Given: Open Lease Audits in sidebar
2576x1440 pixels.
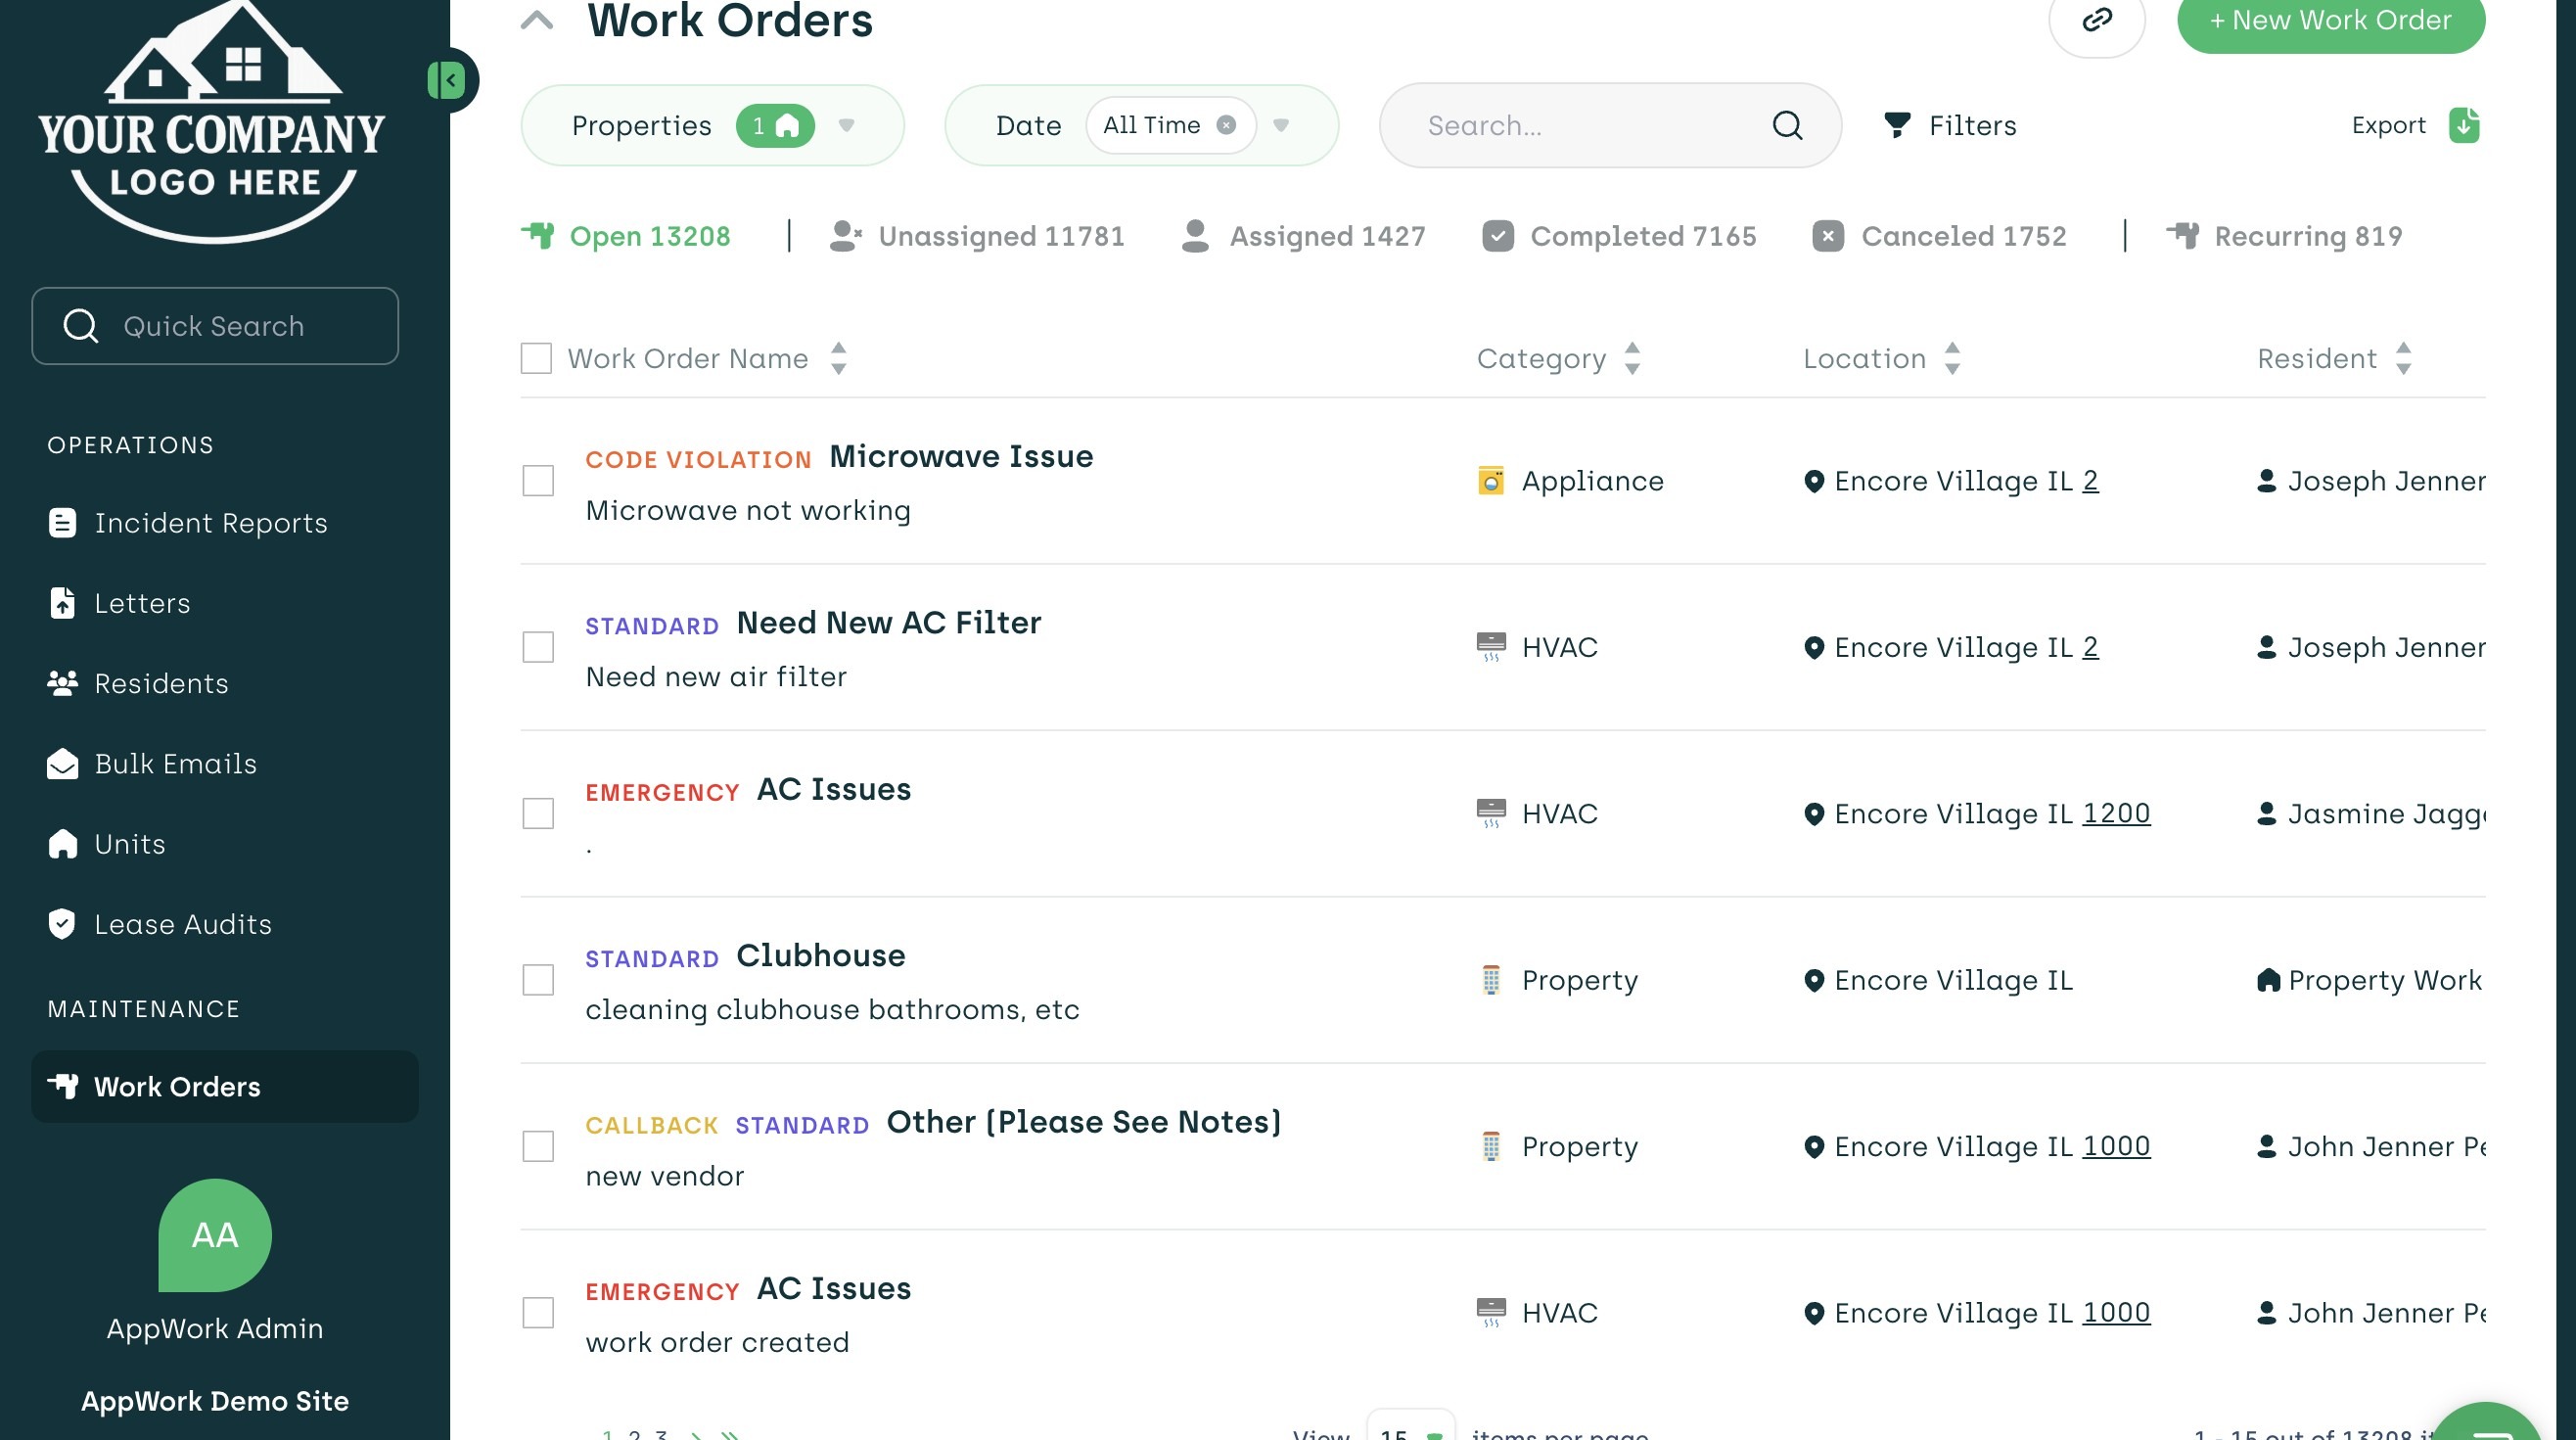Looking at the screenshot, I should coord(182,924).
